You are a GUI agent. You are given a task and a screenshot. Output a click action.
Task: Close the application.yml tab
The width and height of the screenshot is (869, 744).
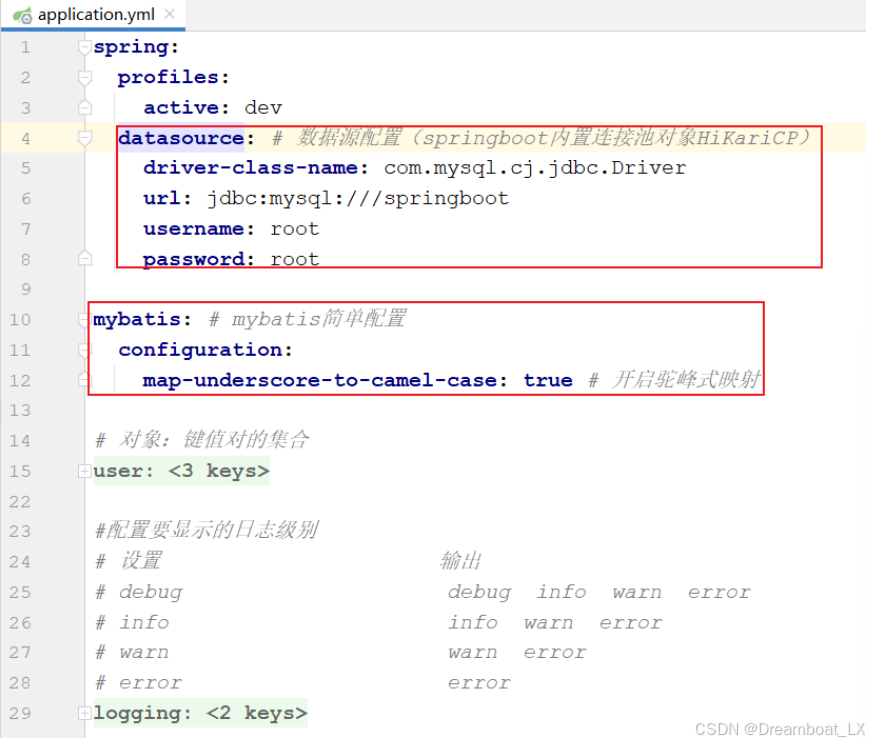170,14
